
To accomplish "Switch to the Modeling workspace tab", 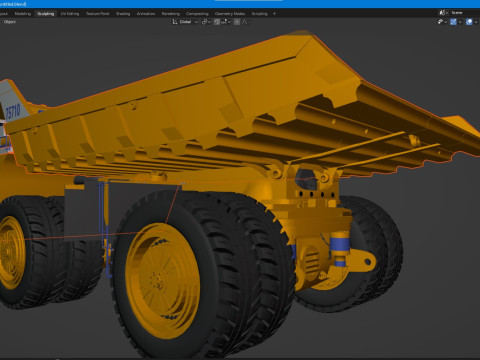I will (x=23, y=14).
